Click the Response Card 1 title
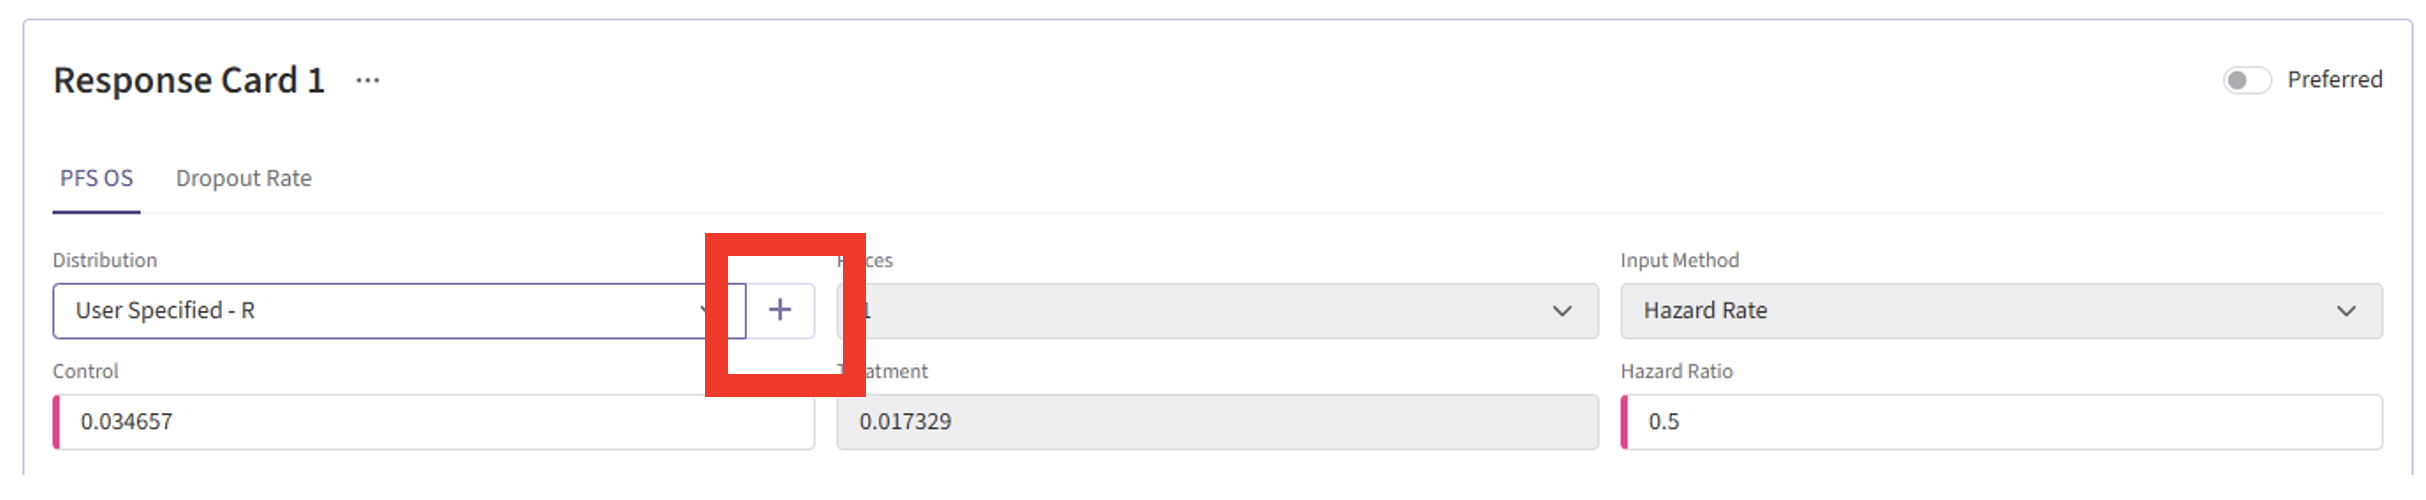This screenshot has width=2426, height=500. click(189, 80)
